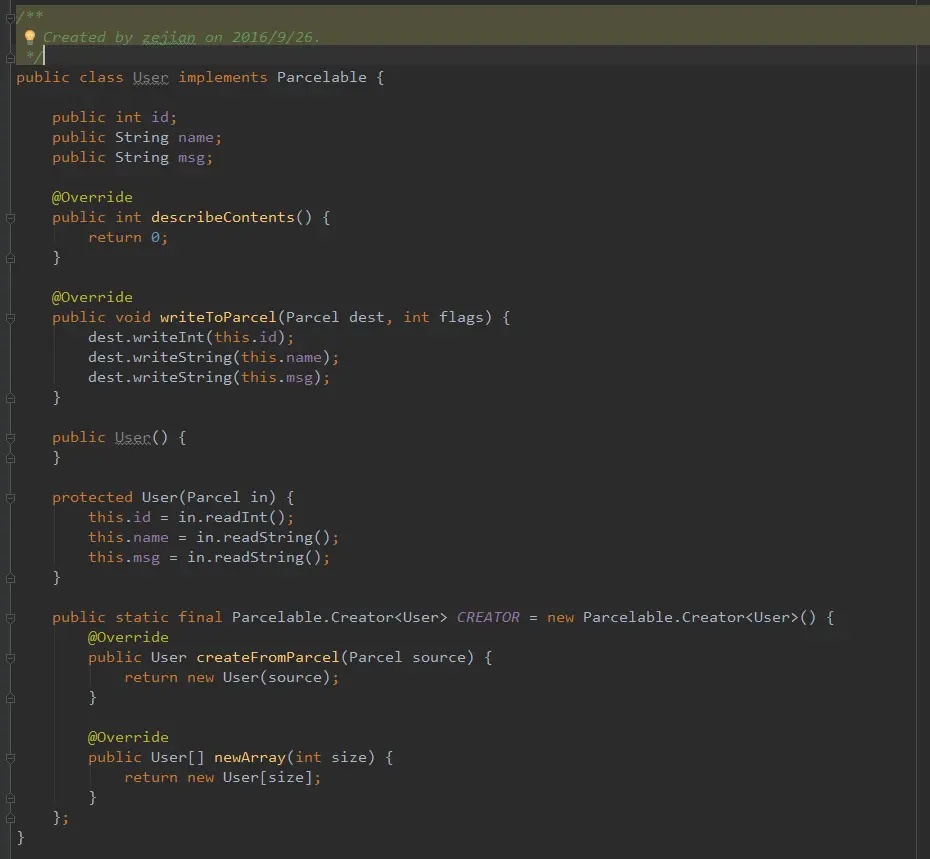Collapse the writeToParcel method fold marker
This screenshot has height=859, width=930.
10,318
